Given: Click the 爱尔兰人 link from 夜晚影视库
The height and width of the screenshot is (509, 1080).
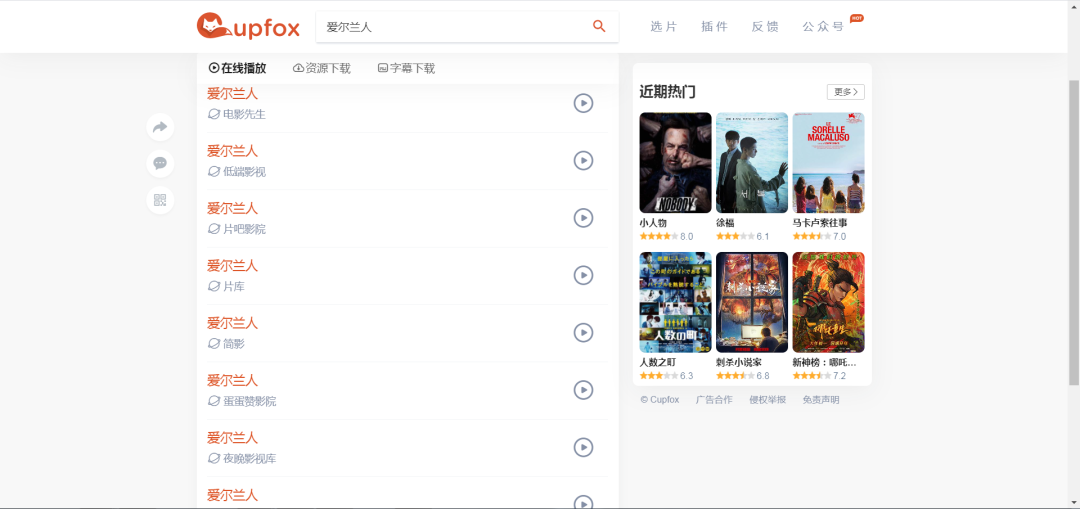Looking at the screenshot, I should coord(232,438).
